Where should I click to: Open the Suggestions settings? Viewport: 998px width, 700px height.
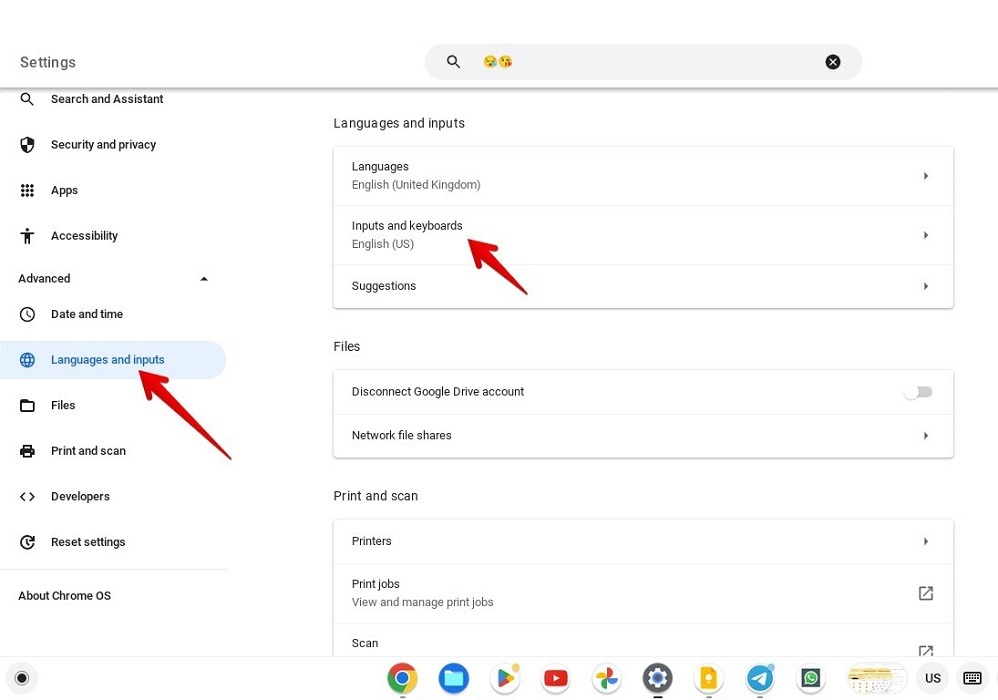click(643, 286)
